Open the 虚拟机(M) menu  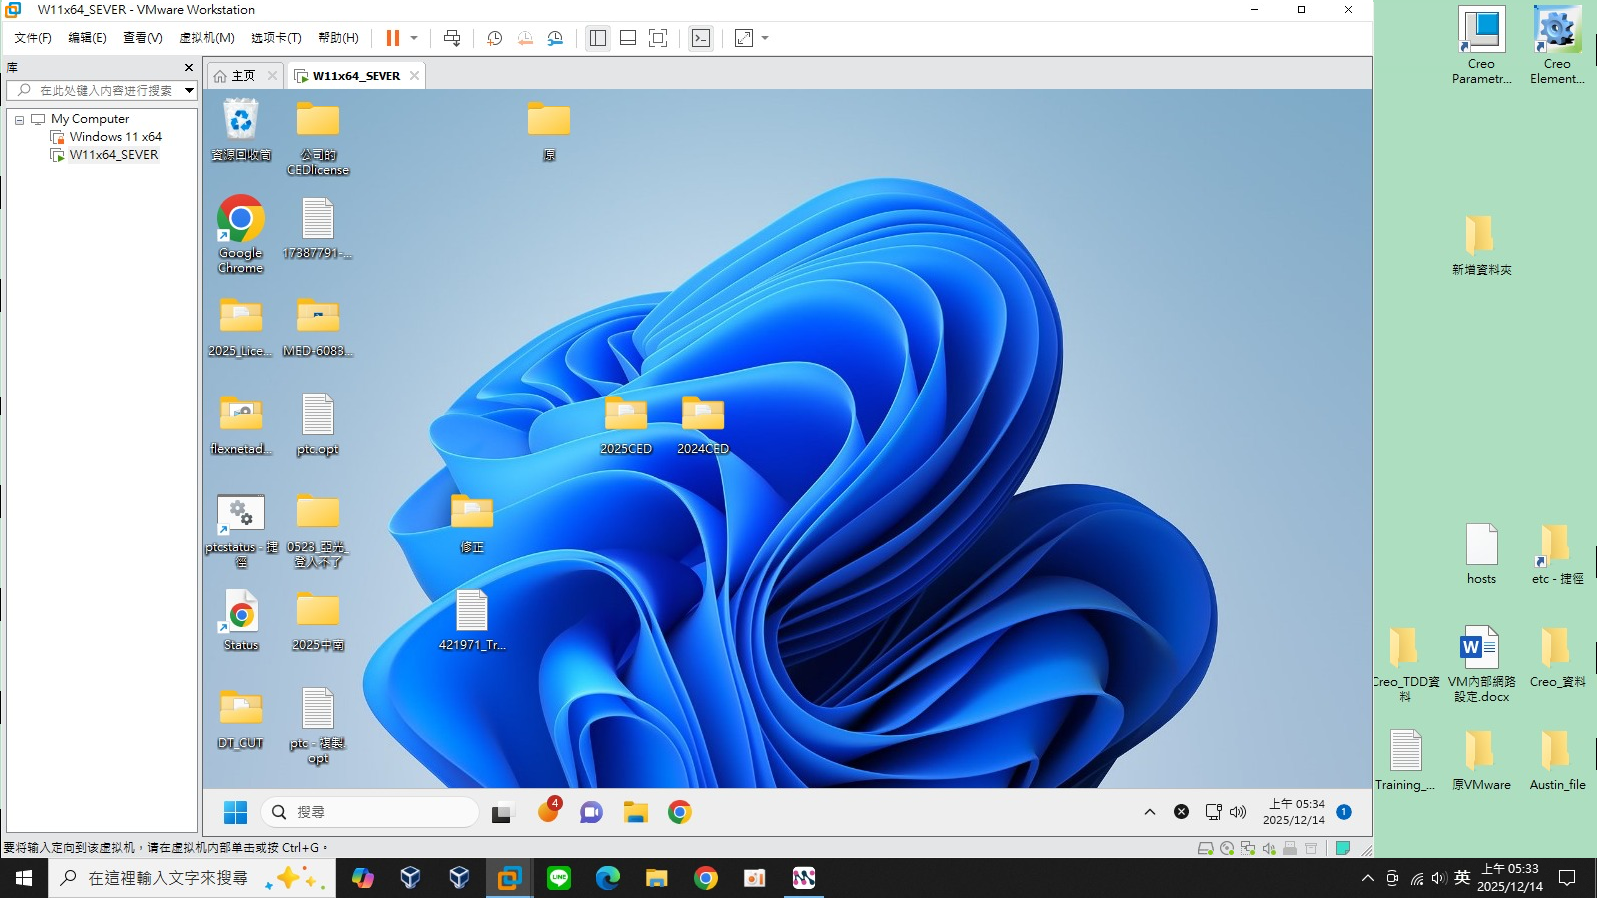(x=206, y=38)
